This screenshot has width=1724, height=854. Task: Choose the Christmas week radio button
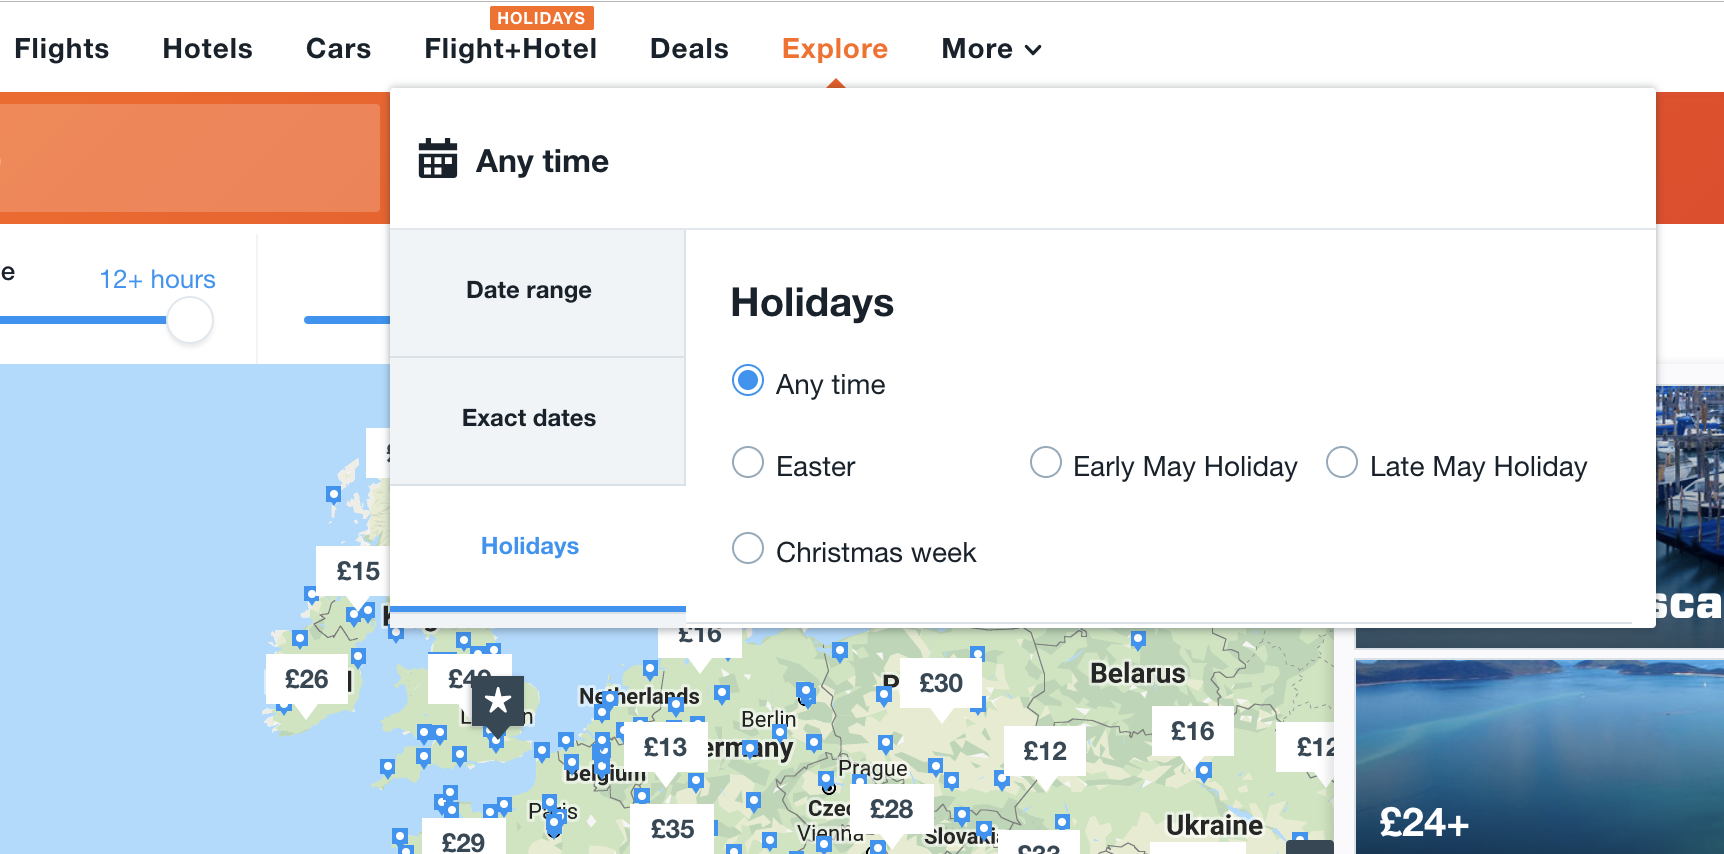coord(748,549)
